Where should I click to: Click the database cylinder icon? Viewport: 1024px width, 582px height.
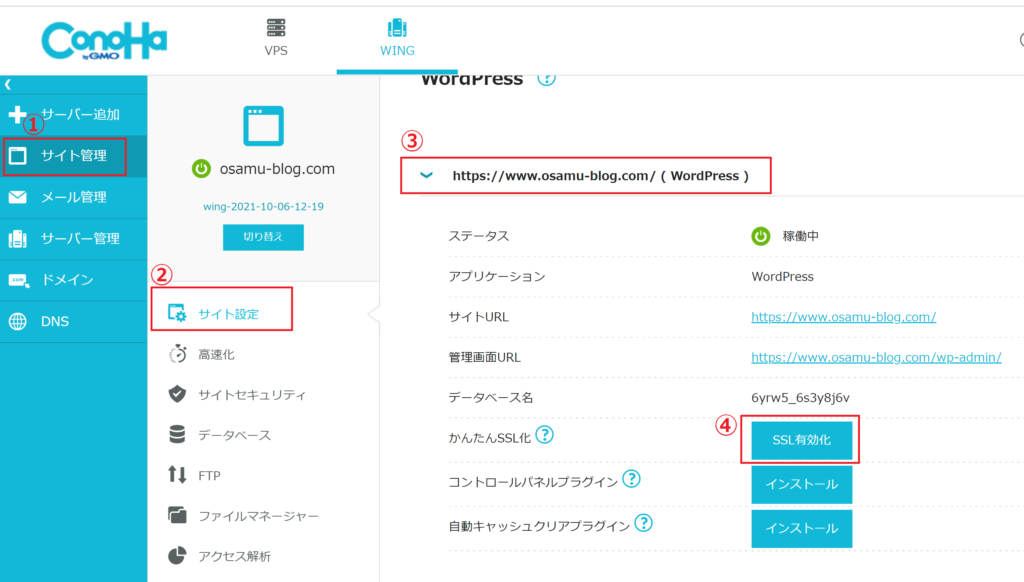point(177,434)
